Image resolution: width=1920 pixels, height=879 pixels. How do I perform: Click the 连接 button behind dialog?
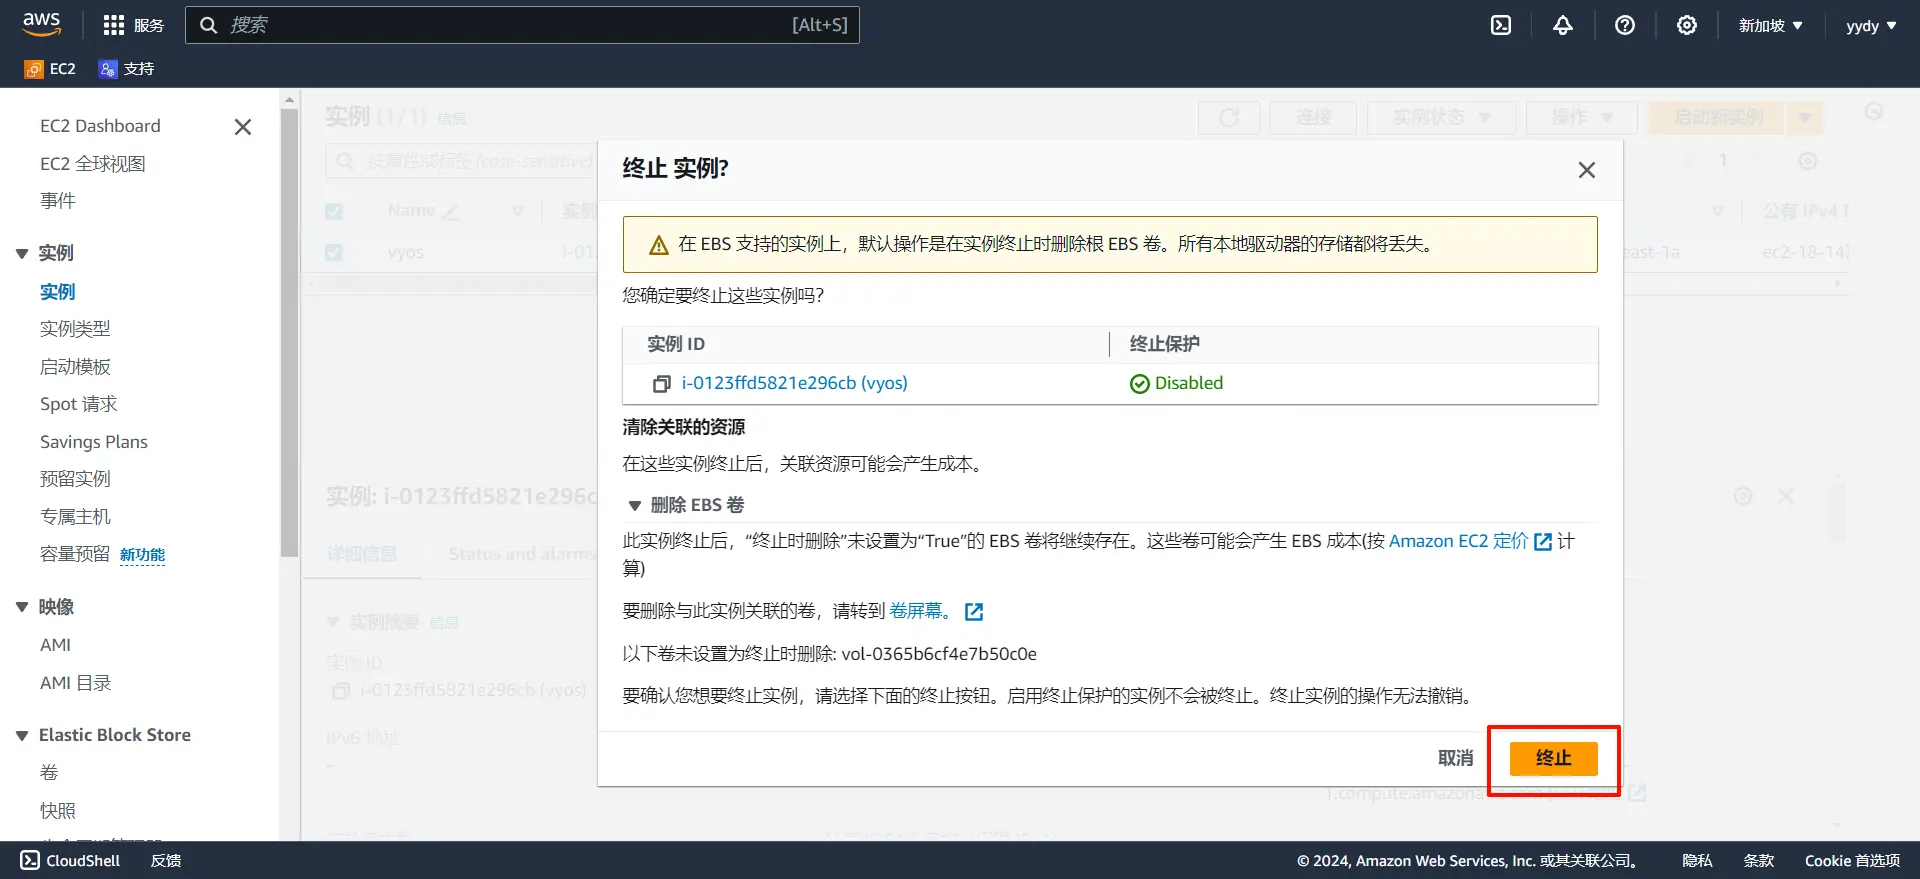pyautogui.click(x=1313, y=118)
